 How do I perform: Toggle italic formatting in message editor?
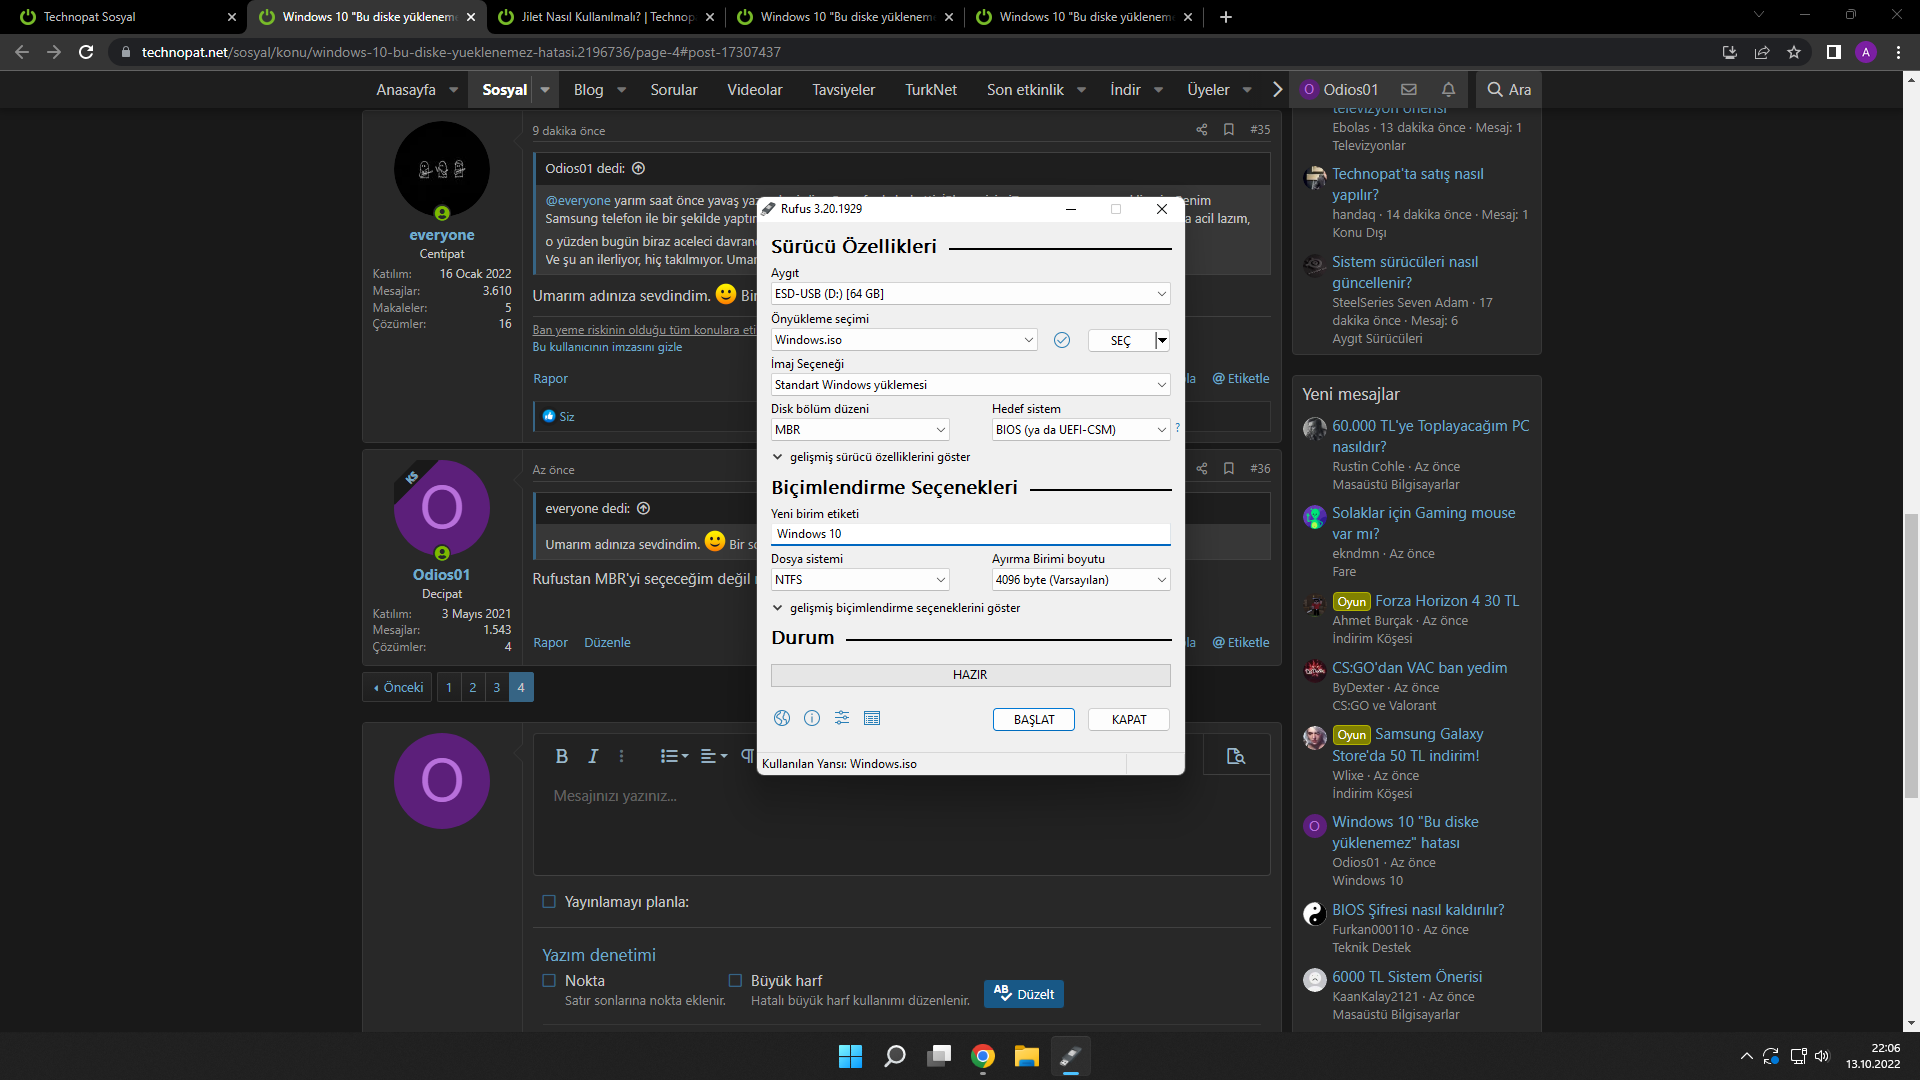593,756
